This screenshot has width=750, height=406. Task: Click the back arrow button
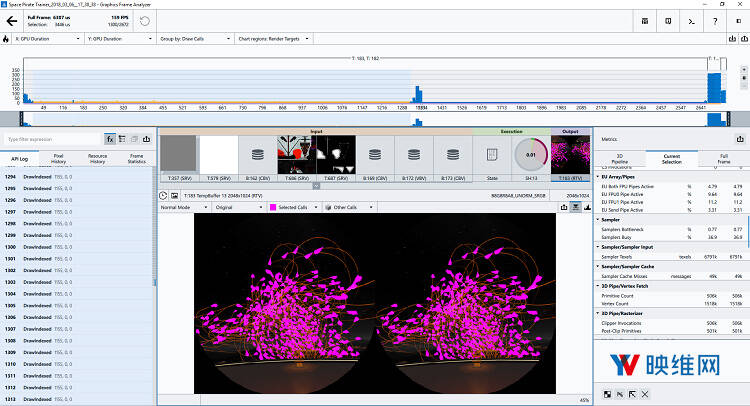click(x=12, y=20)
